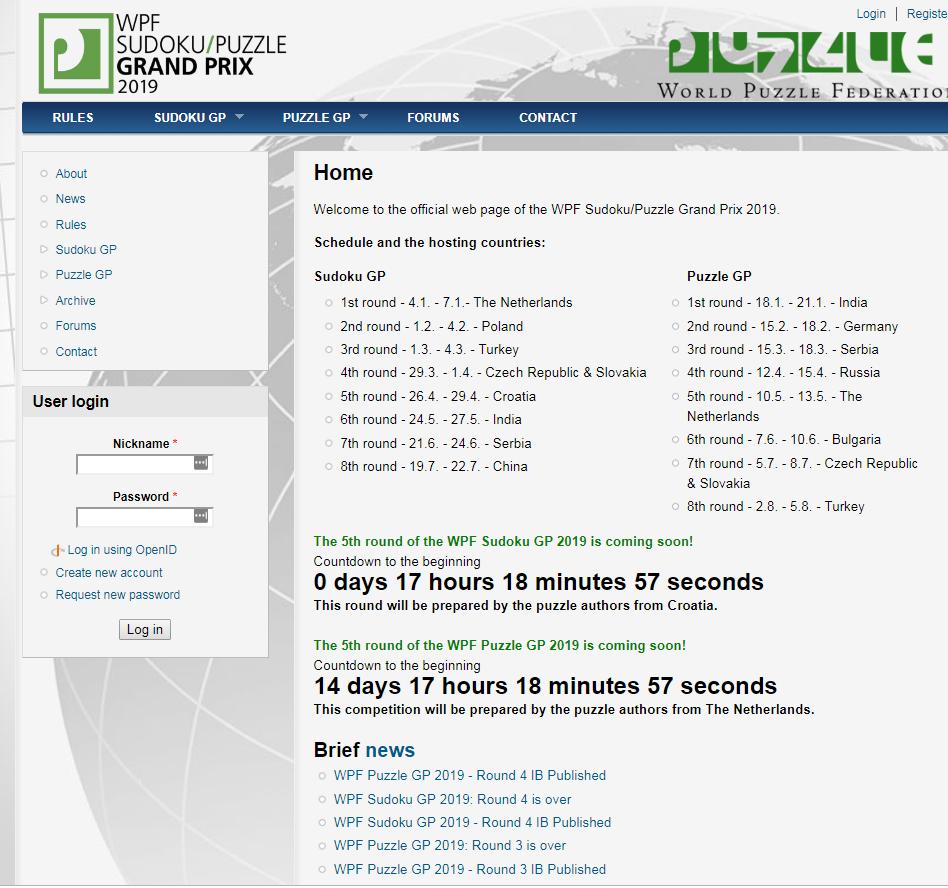Click Create new account link
The height and width of the screenshot is (888, 948).
click(x=109, y=572)
